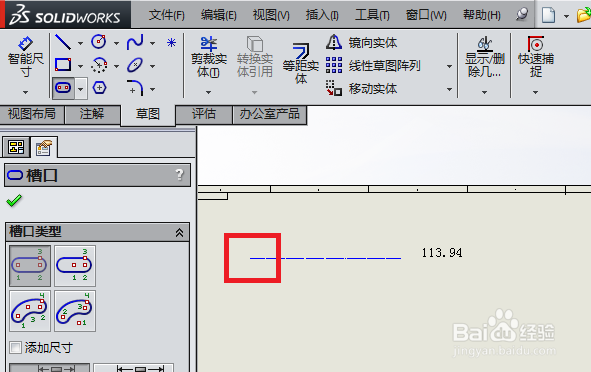Screen dimensions: 591x372
Task: Open the View (视图) menu
Action: [271, 15]
